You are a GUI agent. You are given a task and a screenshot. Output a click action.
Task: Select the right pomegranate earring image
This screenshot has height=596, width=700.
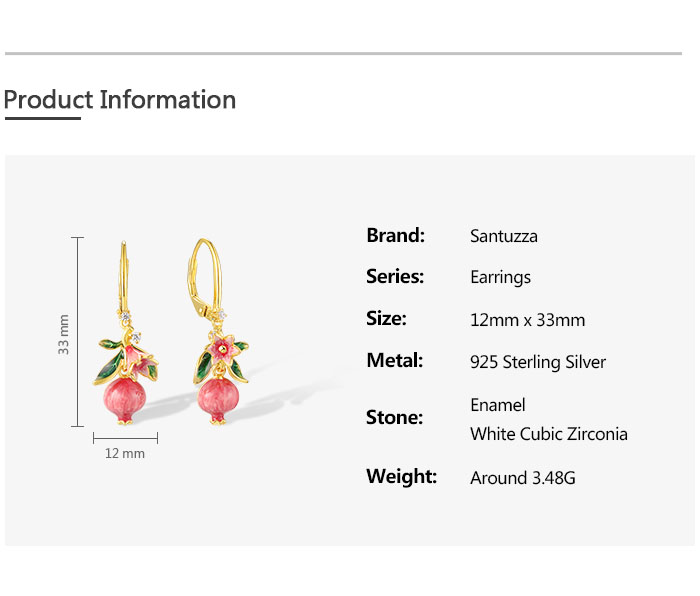point(218,331)
